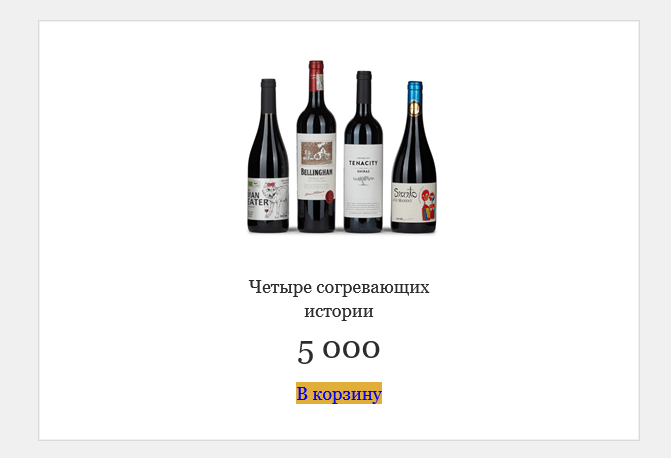Click the brown house engraving on Bellingham label

pyautogui.click(x=317, y=153)
